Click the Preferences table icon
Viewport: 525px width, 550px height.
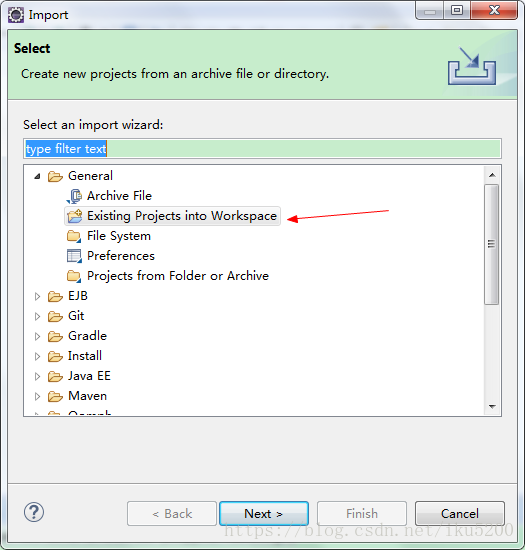(x=74, y=256)
